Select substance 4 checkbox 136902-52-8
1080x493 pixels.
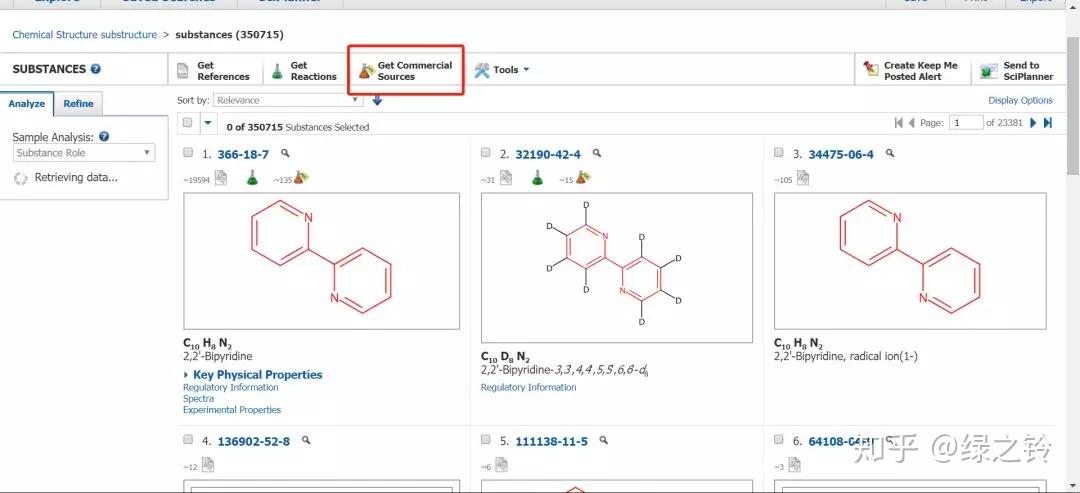tap(189, 439)
